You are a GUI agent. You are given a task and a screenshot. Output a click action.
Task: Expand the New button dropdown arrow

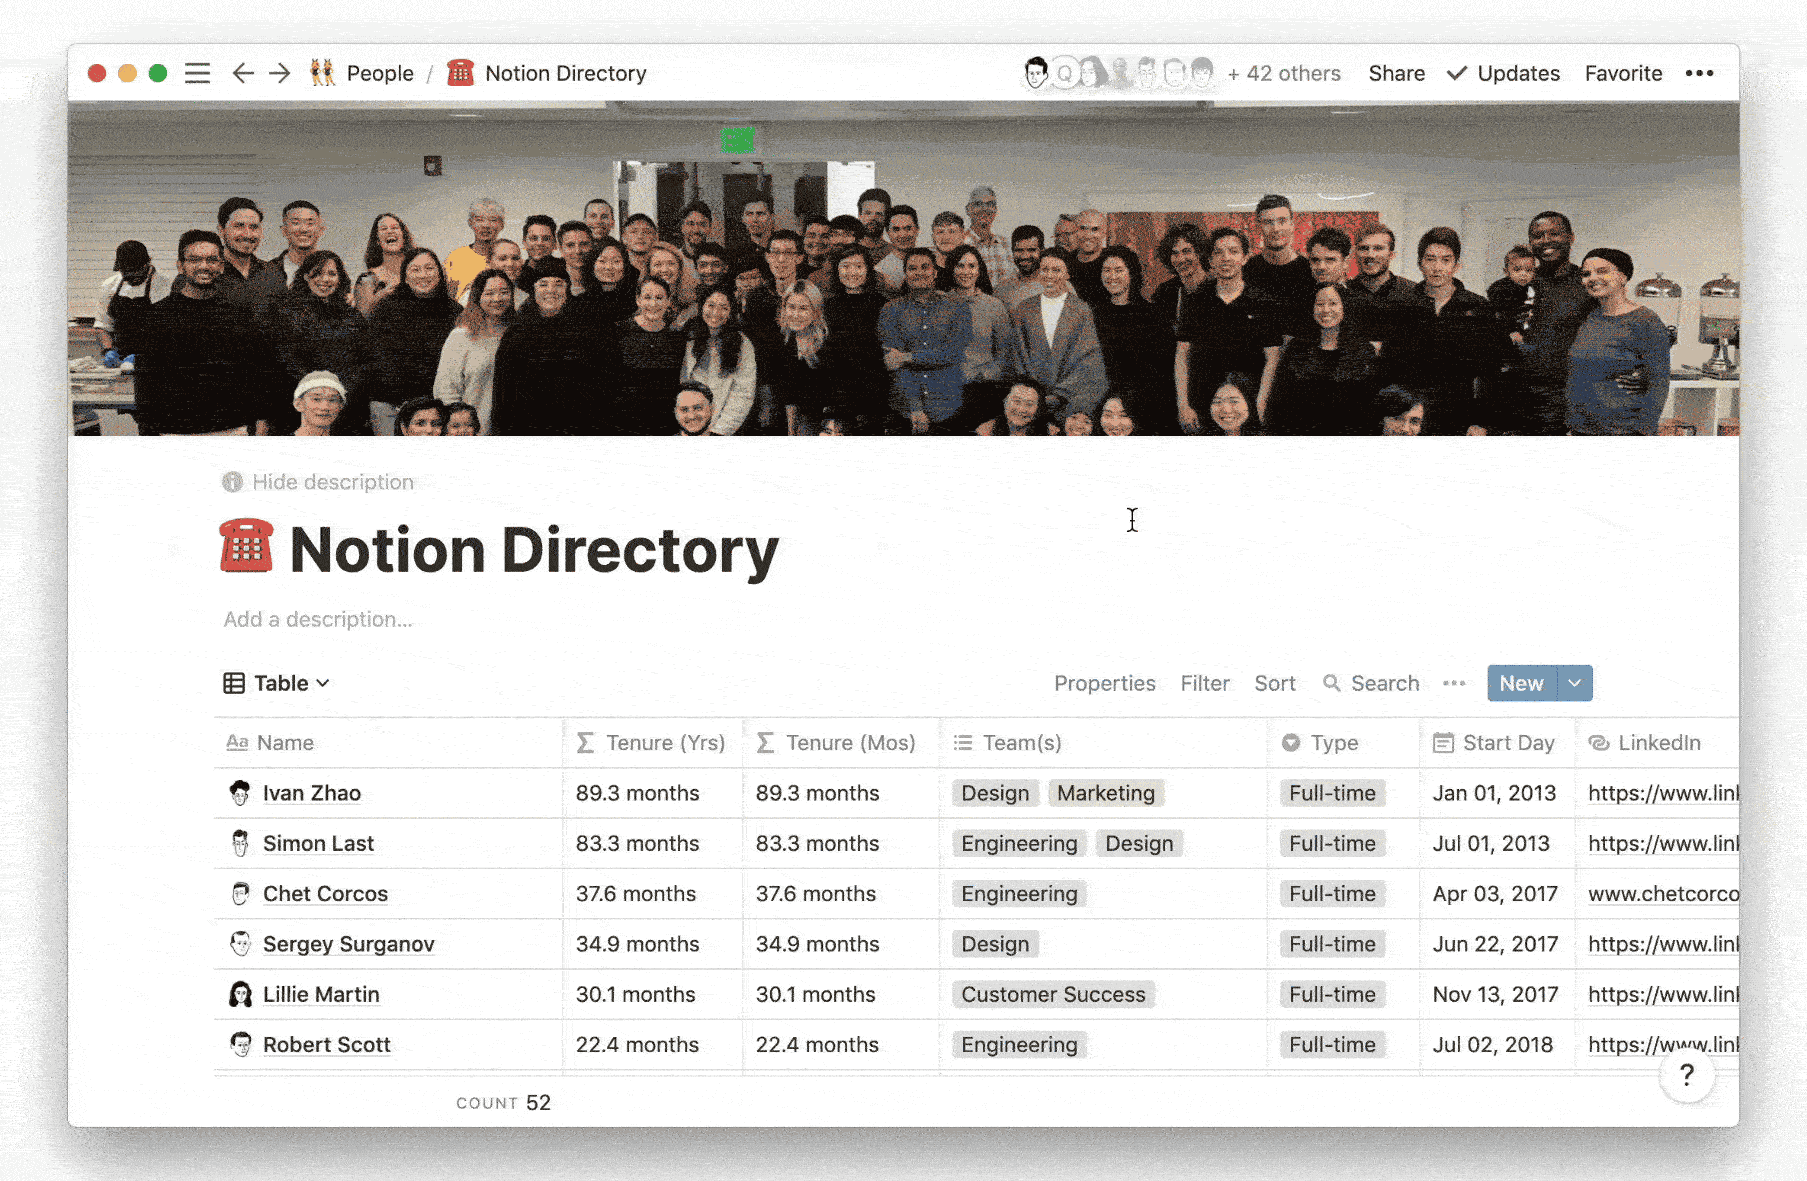(1574, 683)
